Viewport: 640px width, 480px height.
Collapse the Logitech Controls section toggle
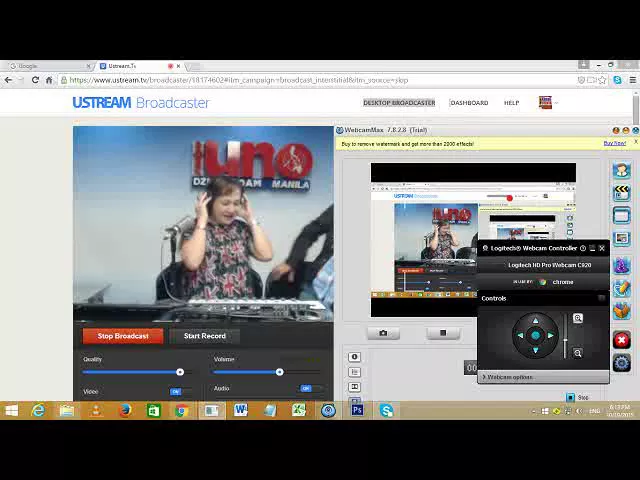click(x=602, y=298)
